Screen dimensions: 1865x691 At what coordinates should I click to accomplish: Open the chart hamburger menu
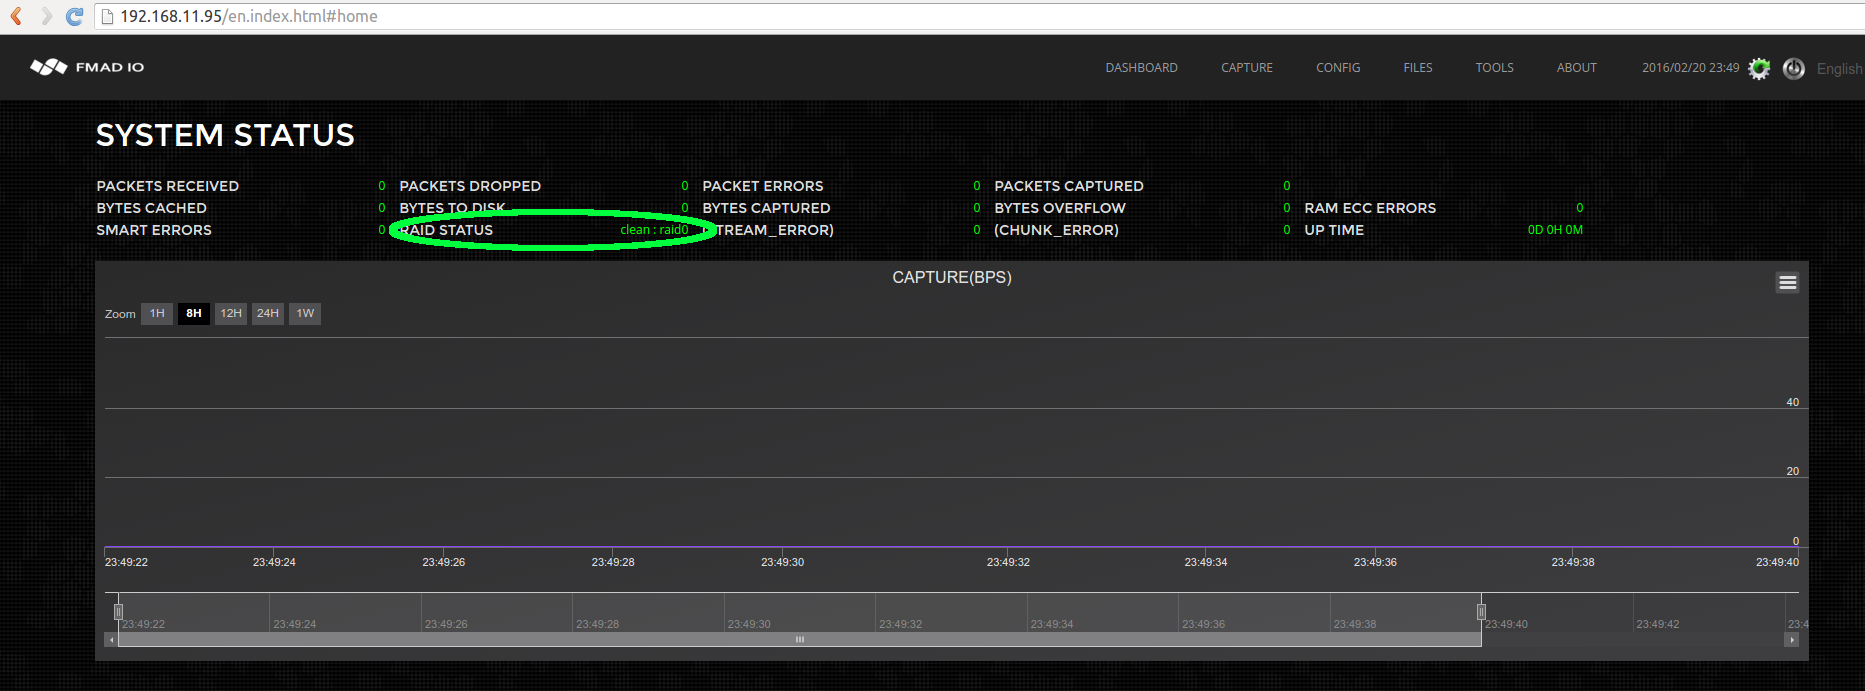1788,283
